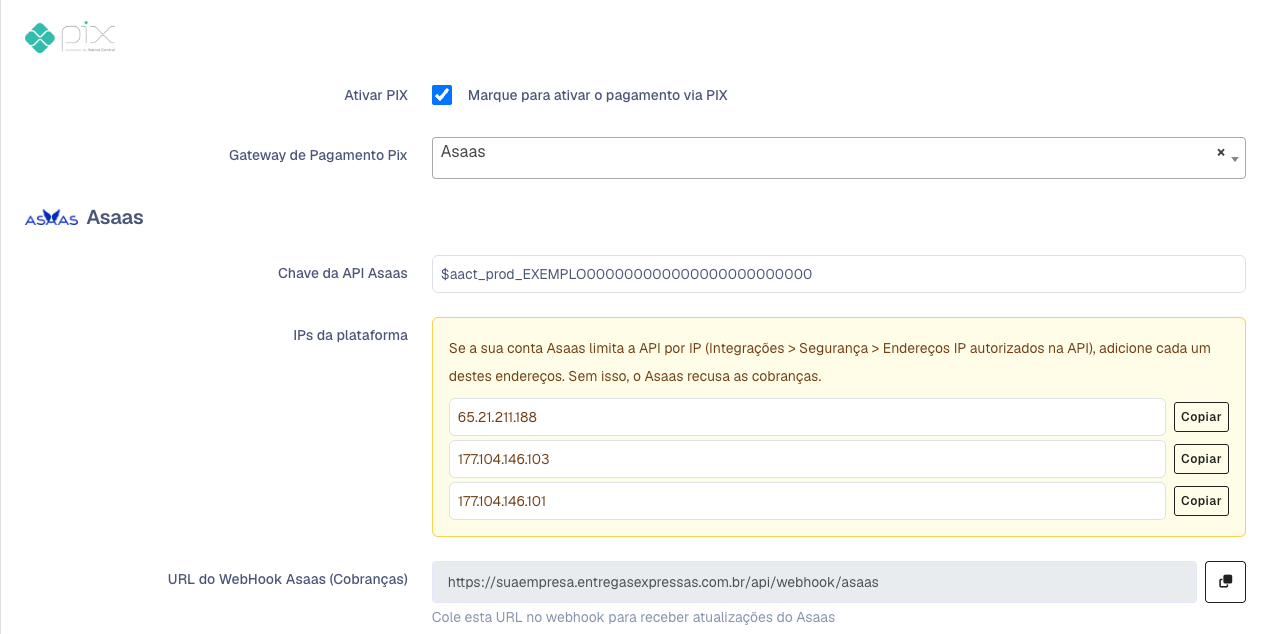Viewport: 1271px width, 634px height.
Task: Copy IP address 177.104.146.103
Action: [1201, 459]
